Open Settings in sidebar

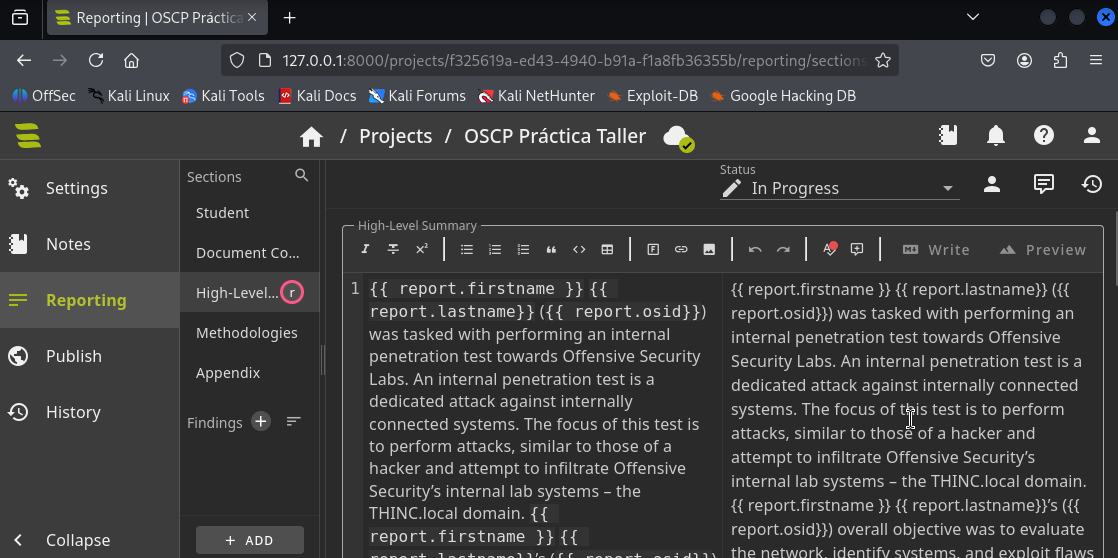pos(89,188)
